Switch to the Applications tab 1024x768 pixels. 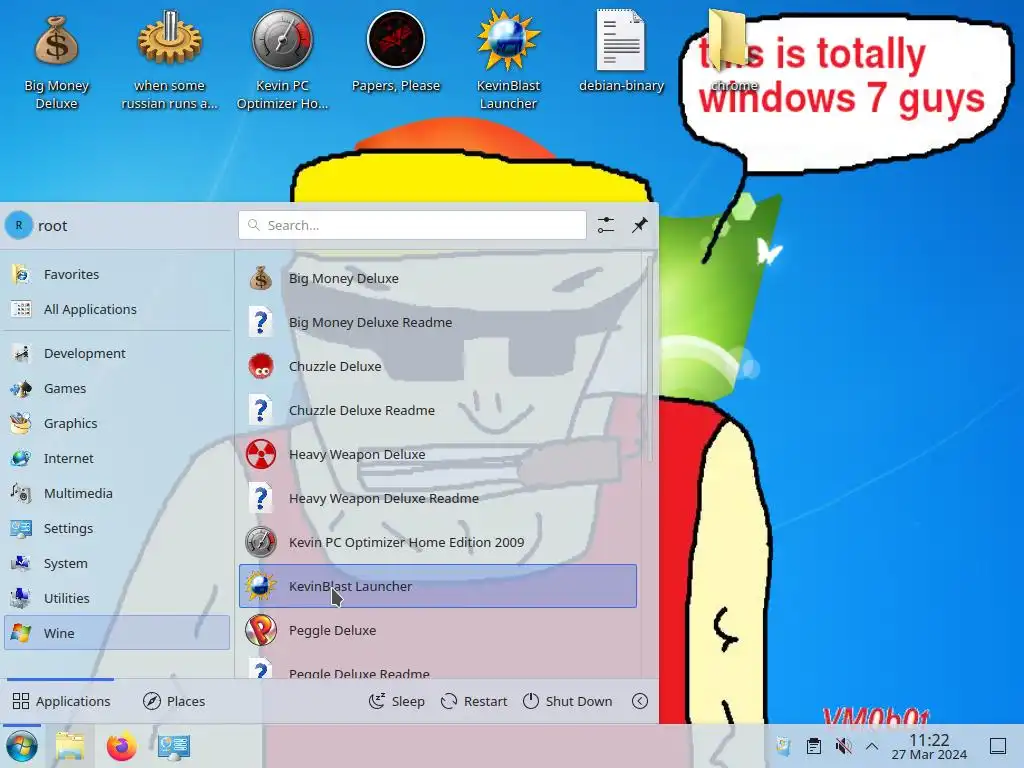pos(61,701)
